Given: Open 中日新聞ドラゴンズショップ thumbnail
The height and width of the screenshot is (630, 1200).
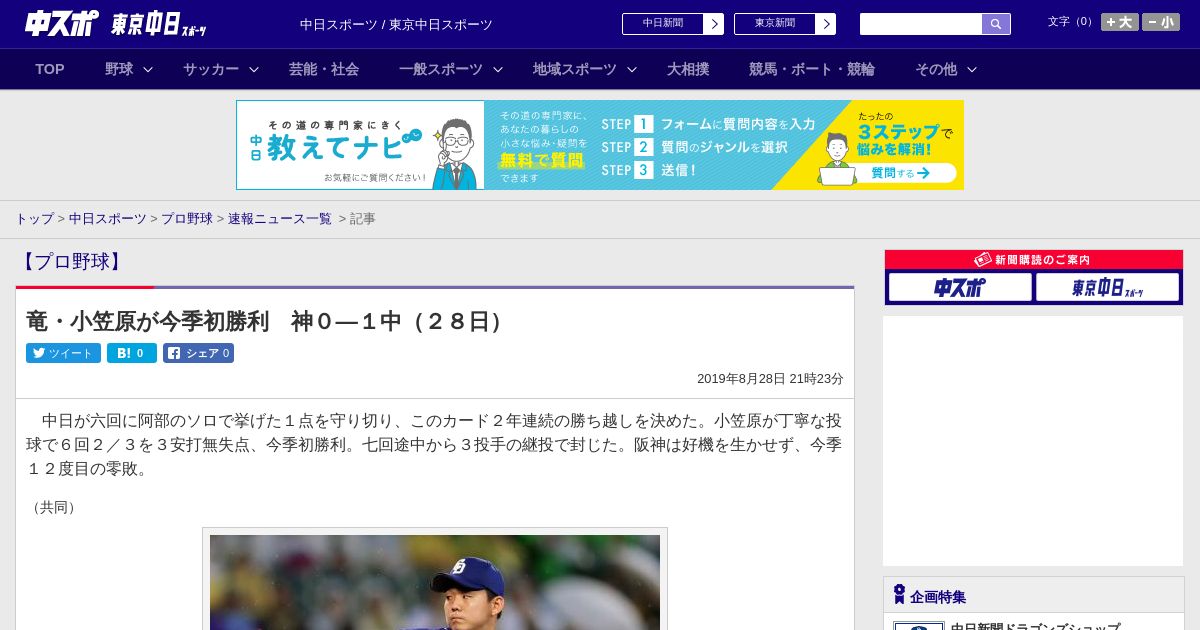Looking at the screenshot, I should [919, 626].
